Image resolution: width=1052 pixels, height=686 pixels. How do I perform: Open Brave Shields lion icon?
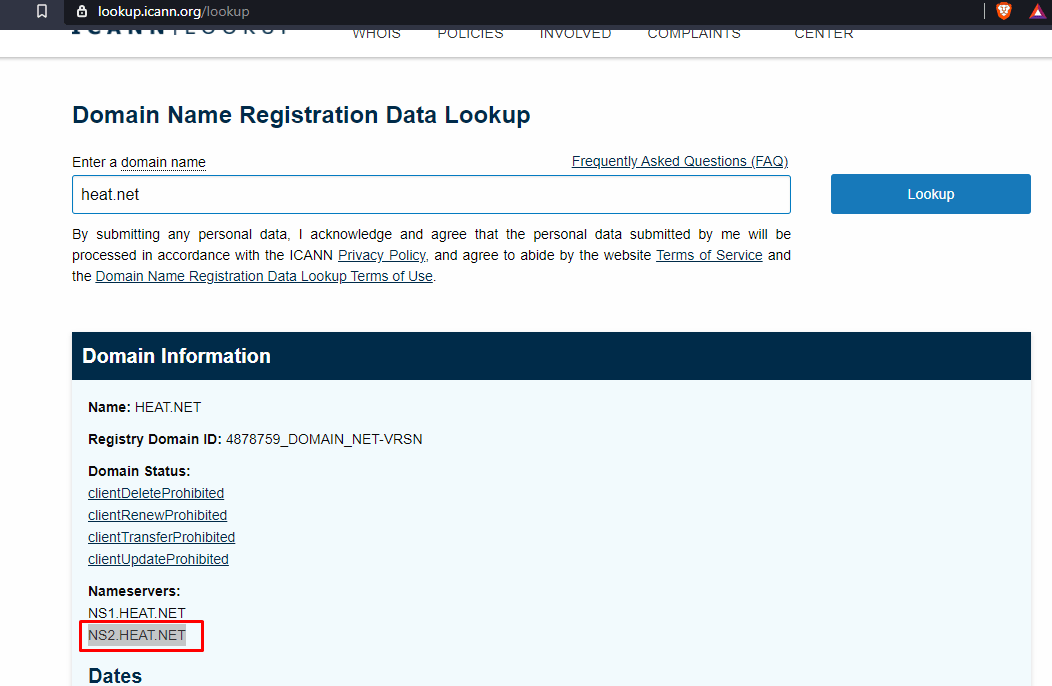coord(1004,11)
